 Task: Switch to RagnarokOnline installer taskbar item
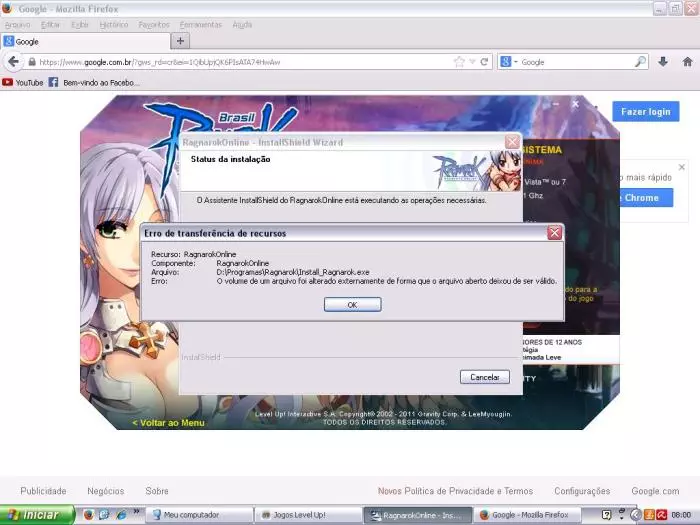point(417,515)
